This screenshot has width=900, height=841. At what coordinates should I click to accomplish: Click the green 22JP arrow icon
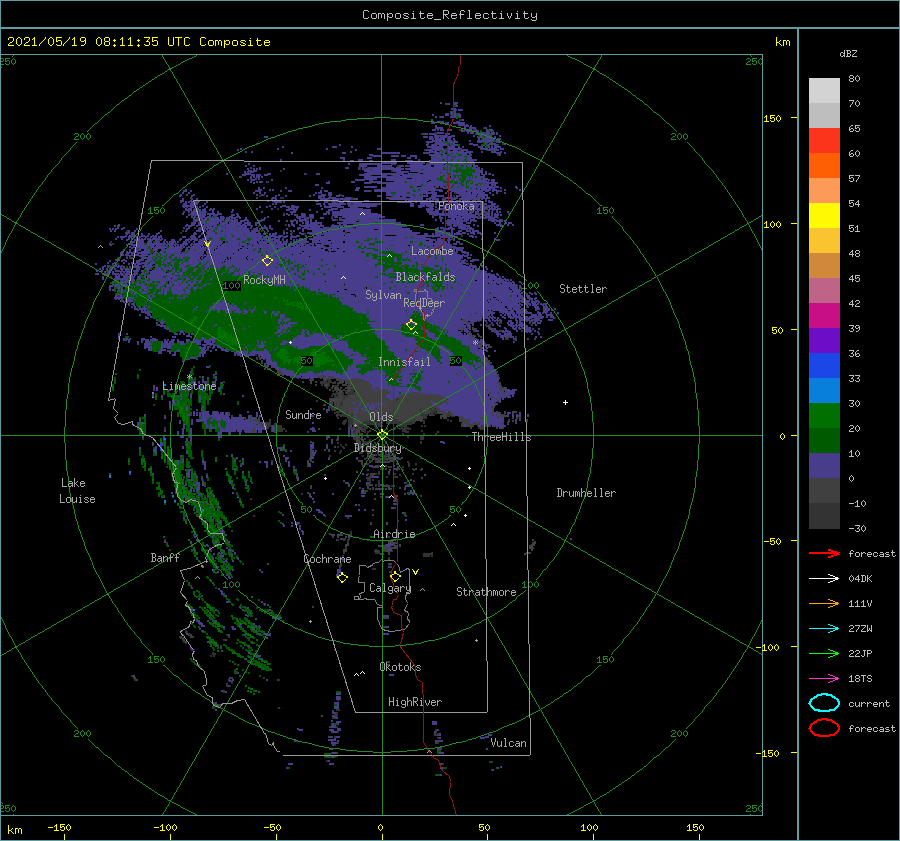[x=824, y=653]
